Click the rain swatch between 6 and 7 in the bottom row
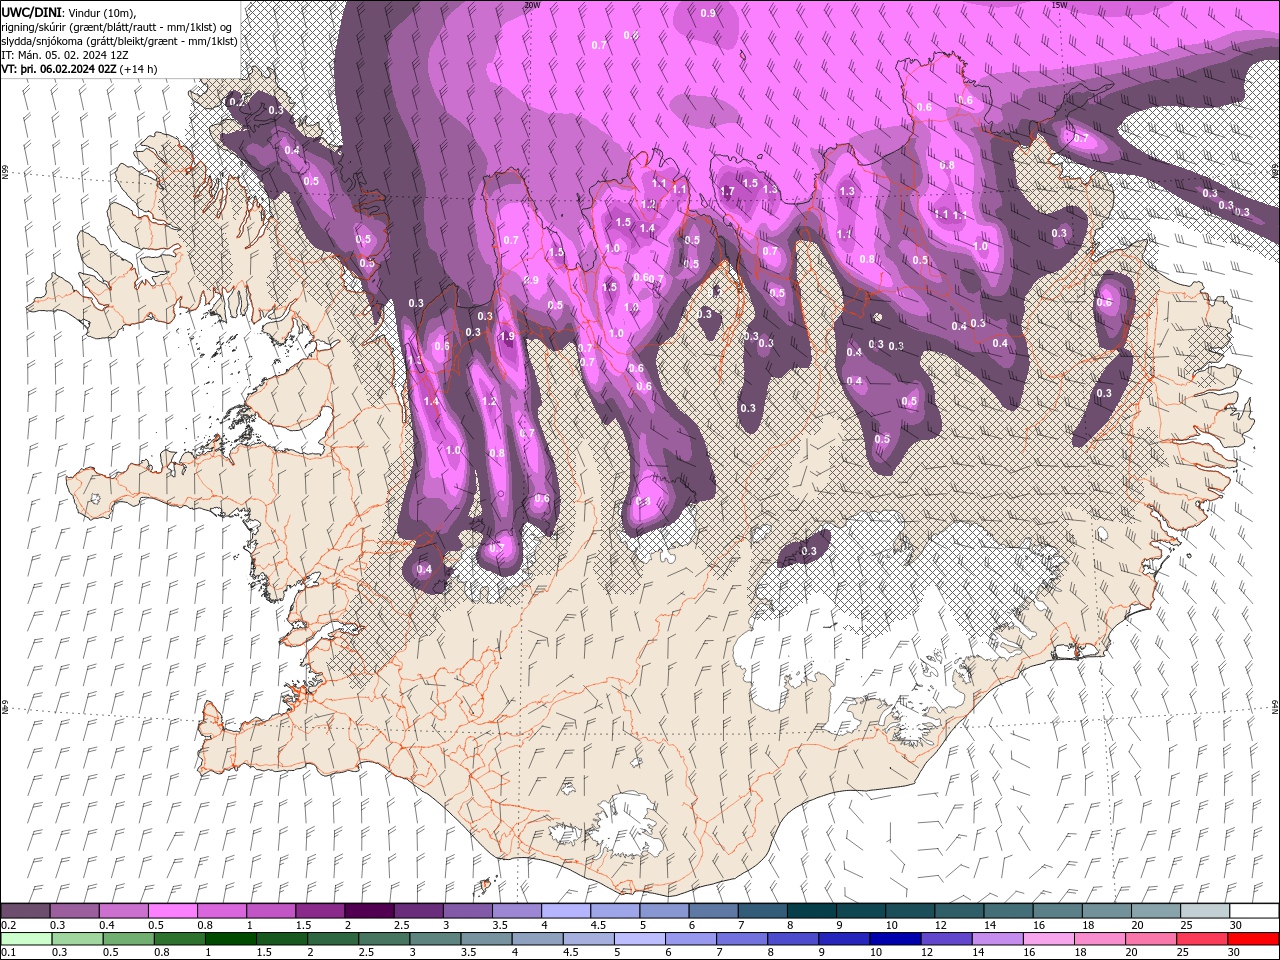 tap(691, 939)
